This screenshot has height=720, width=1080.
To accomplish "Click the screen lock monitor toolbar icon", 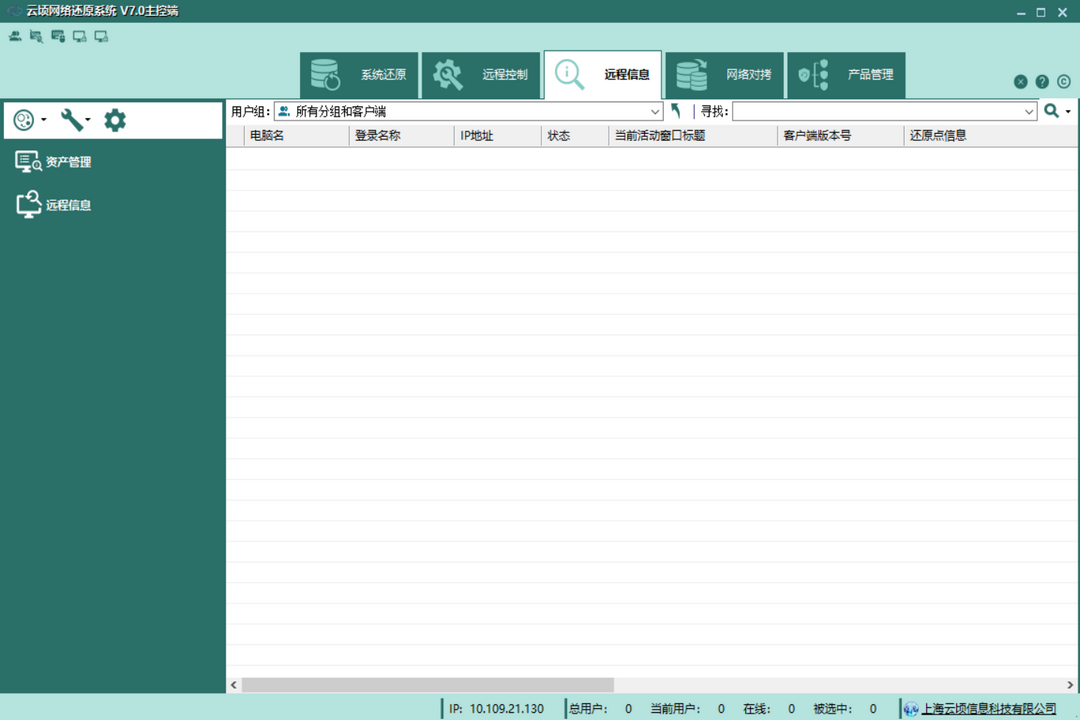I will (78, 36).
